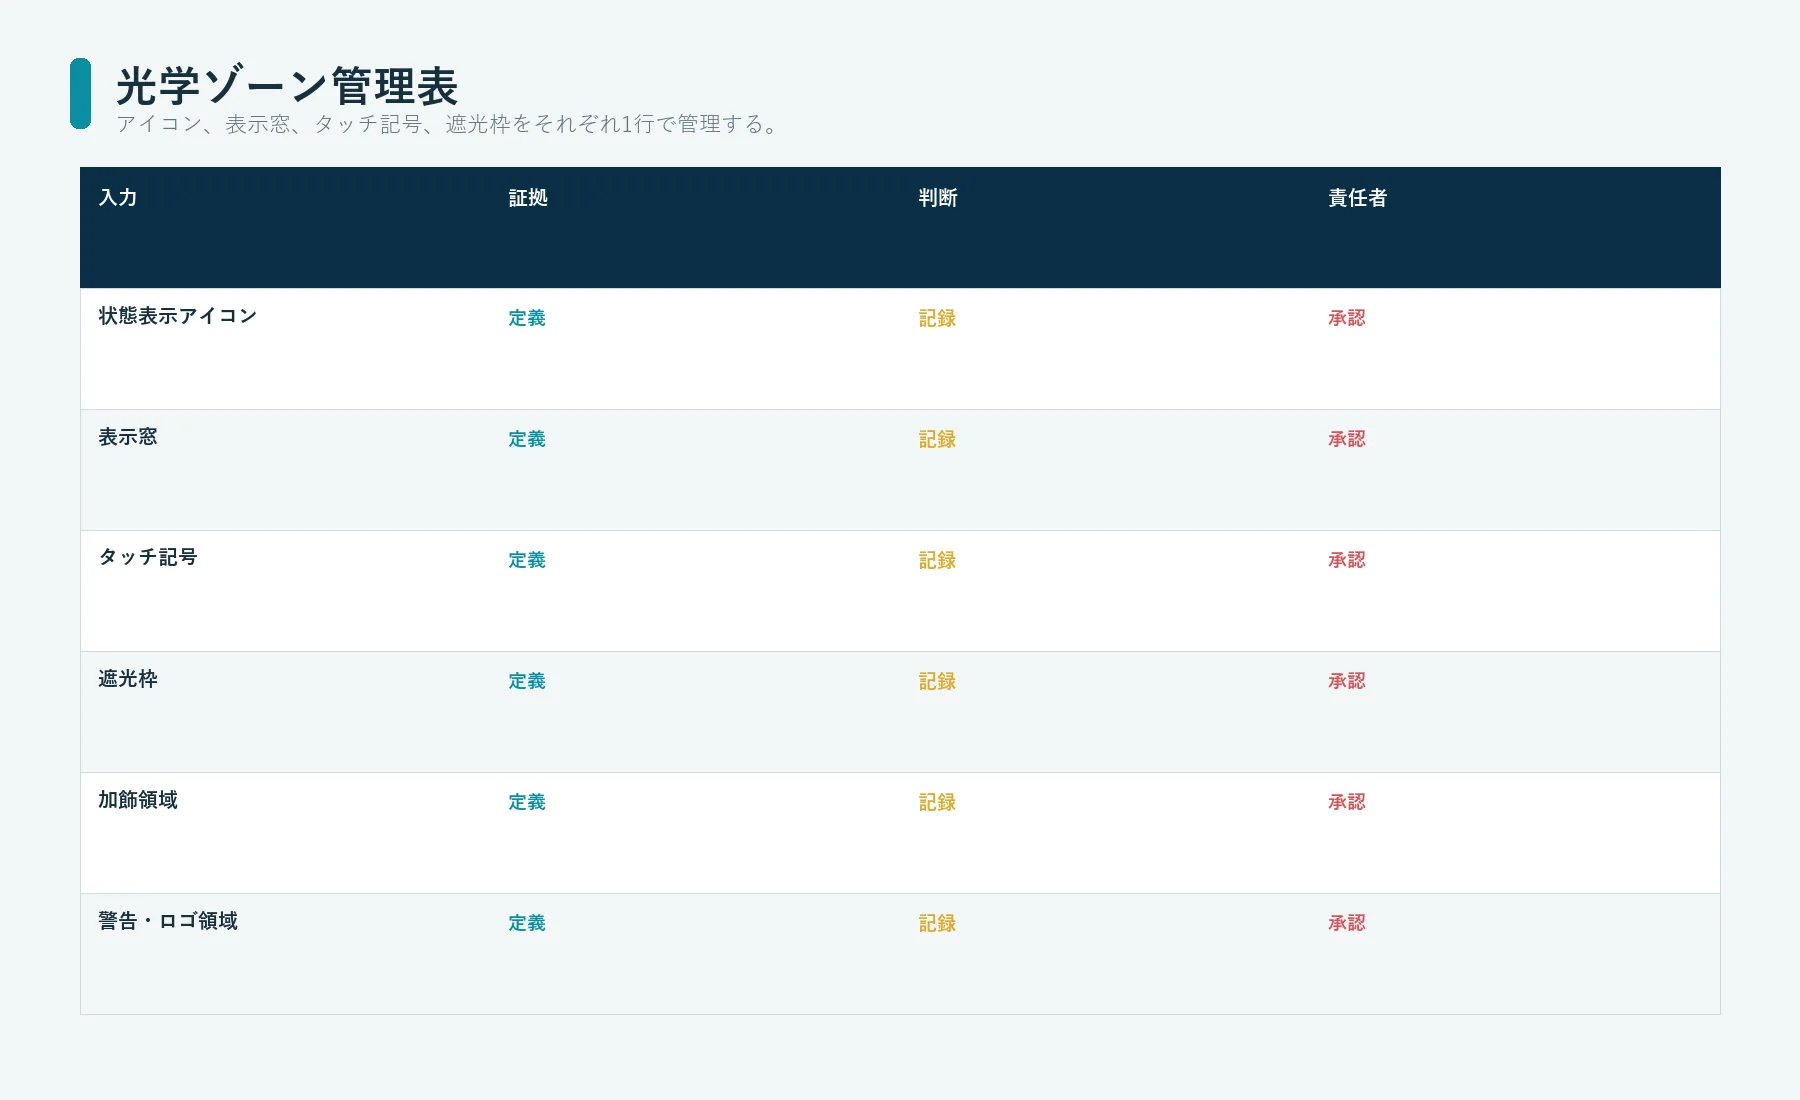Viewport: 1800px width, 1100px height.
Task: Click 記録 in the タッチ記号 row
Action: (x=937, y=560)
